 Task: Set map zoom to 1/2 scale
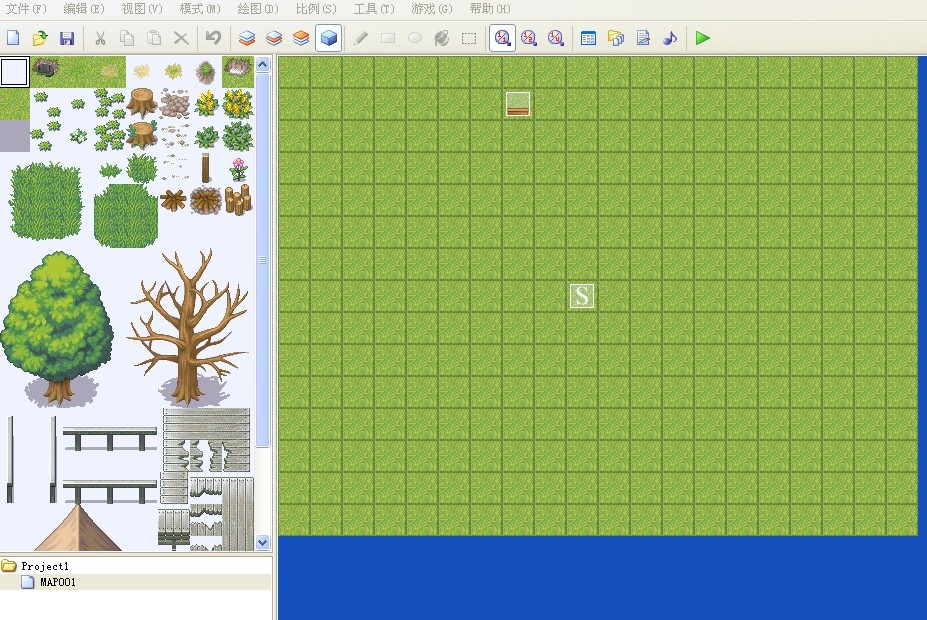[529, 38]
